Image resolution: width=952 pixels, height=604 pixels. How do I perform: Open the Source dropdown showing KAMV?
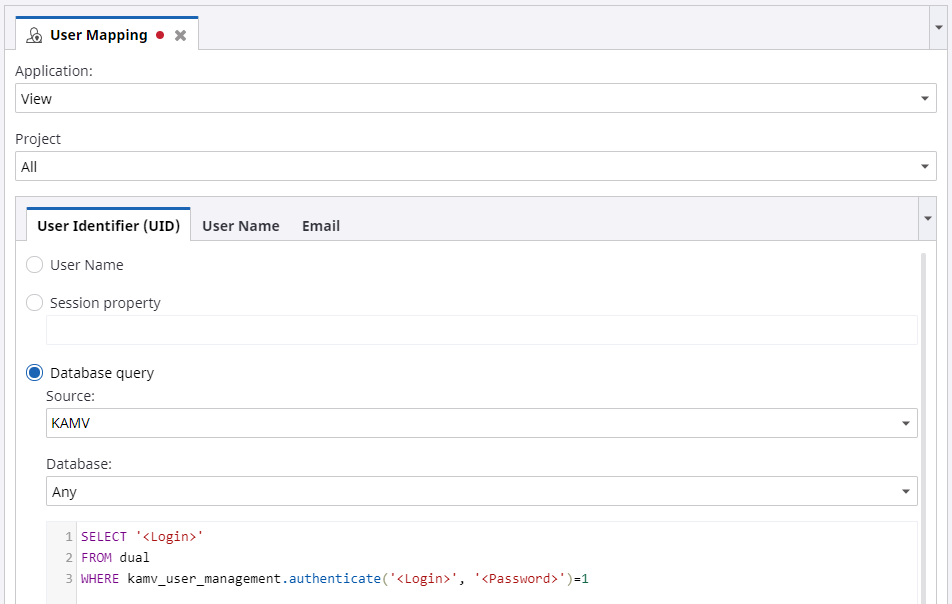tap(905, 423)
